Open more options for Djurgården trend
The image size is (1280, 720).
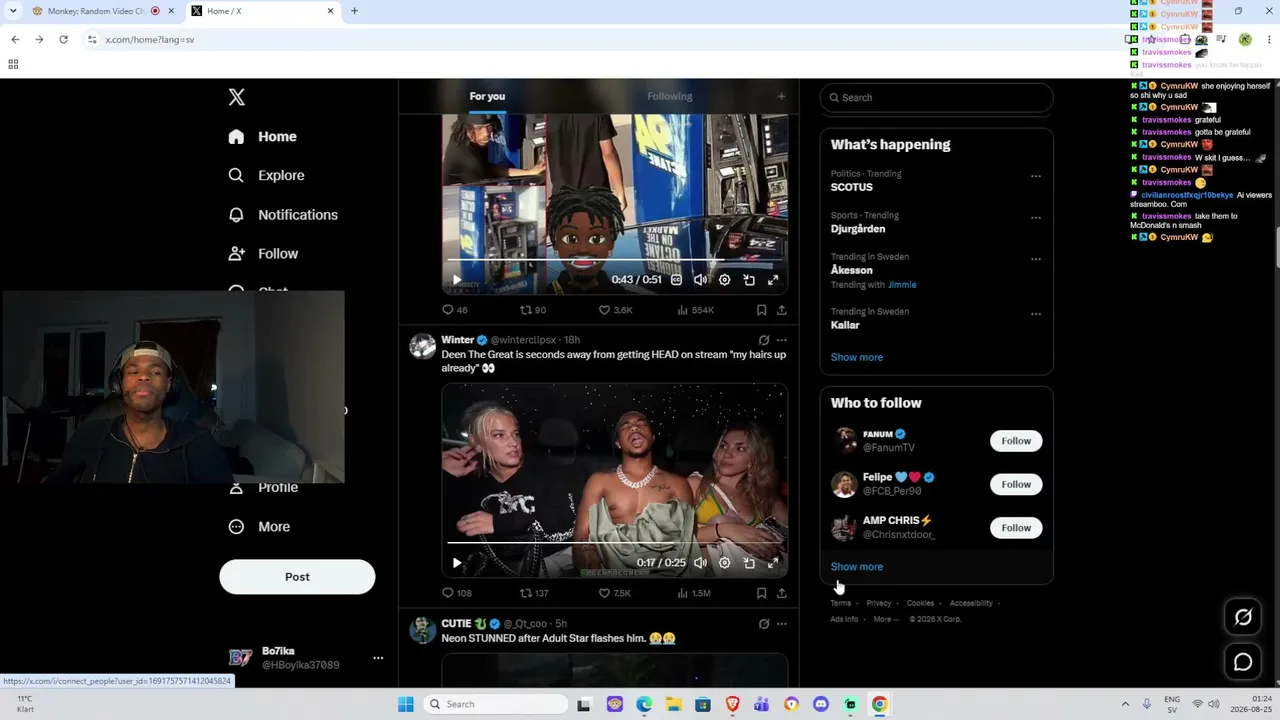1036,218
